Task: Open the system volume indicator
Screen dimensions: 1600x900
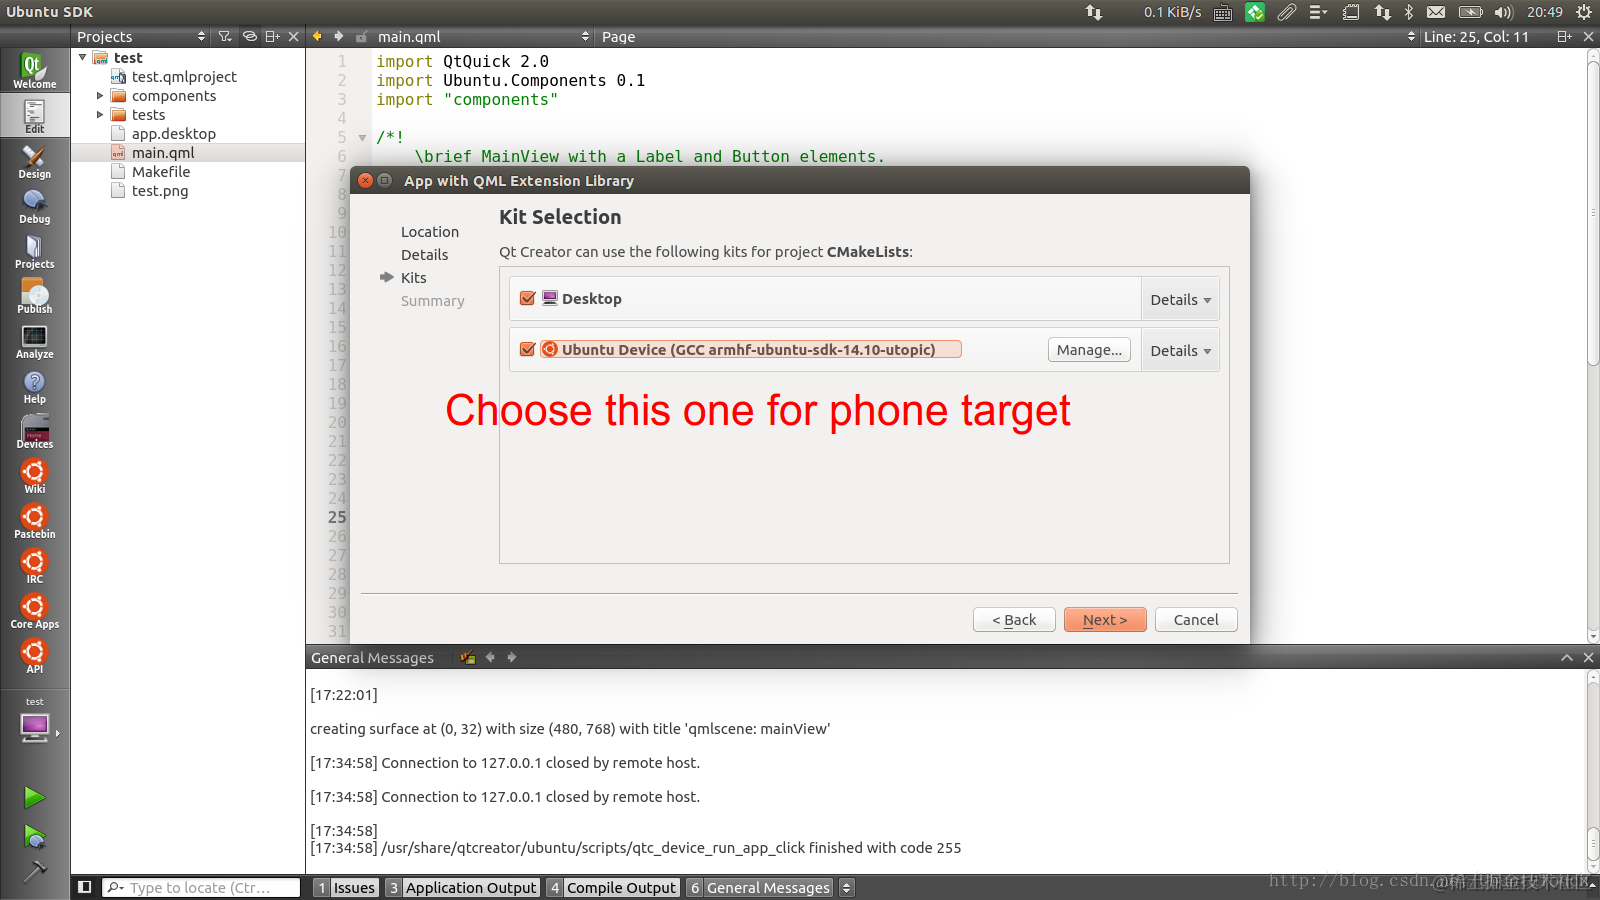Action: (1503, 12)
